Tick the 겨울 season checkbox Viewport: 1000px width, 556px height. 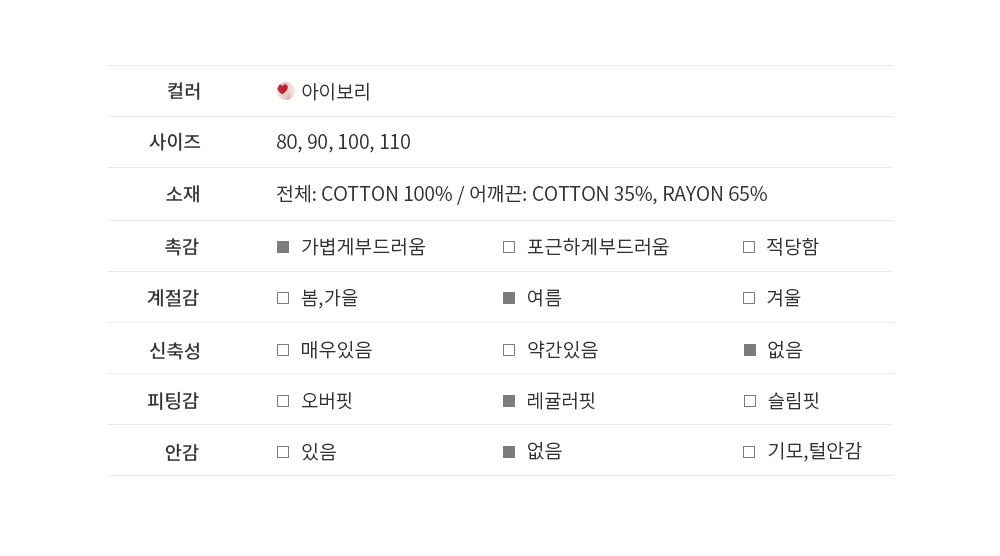[x=749, y=298]
